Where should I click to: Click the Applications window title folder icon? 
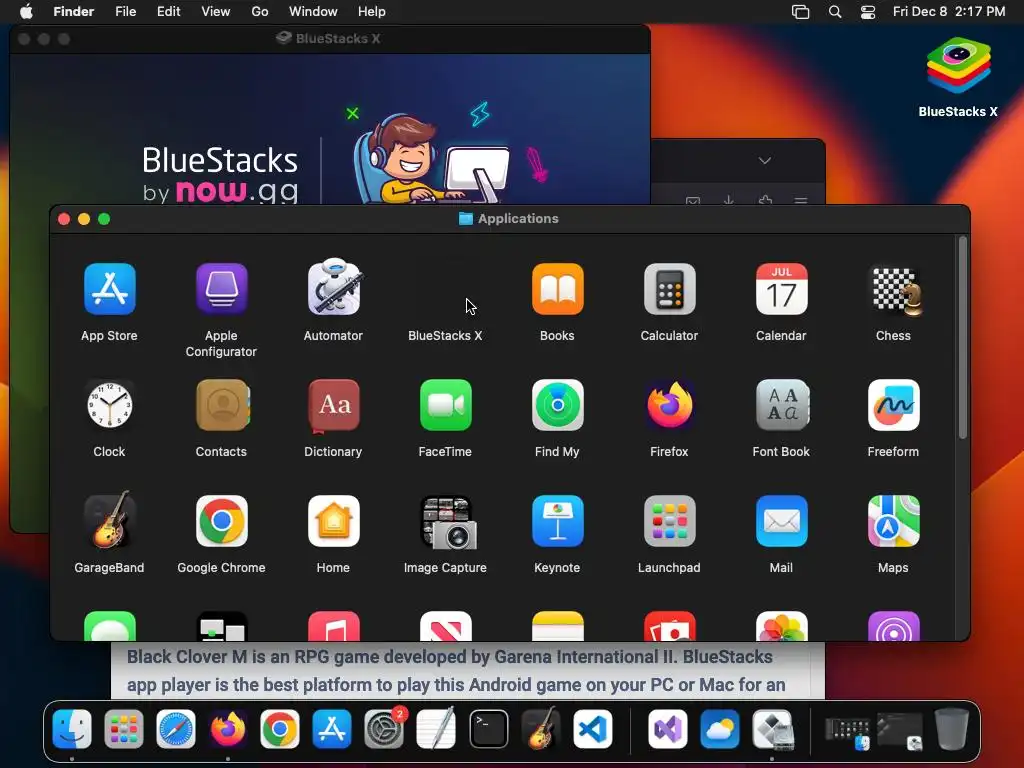[466, 218]
